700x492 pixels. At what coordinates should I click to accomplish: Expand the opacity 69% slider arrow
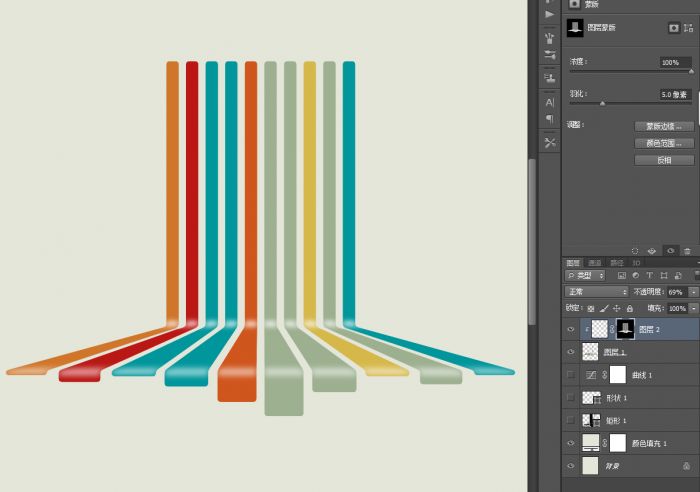click(x=693, y=292)
